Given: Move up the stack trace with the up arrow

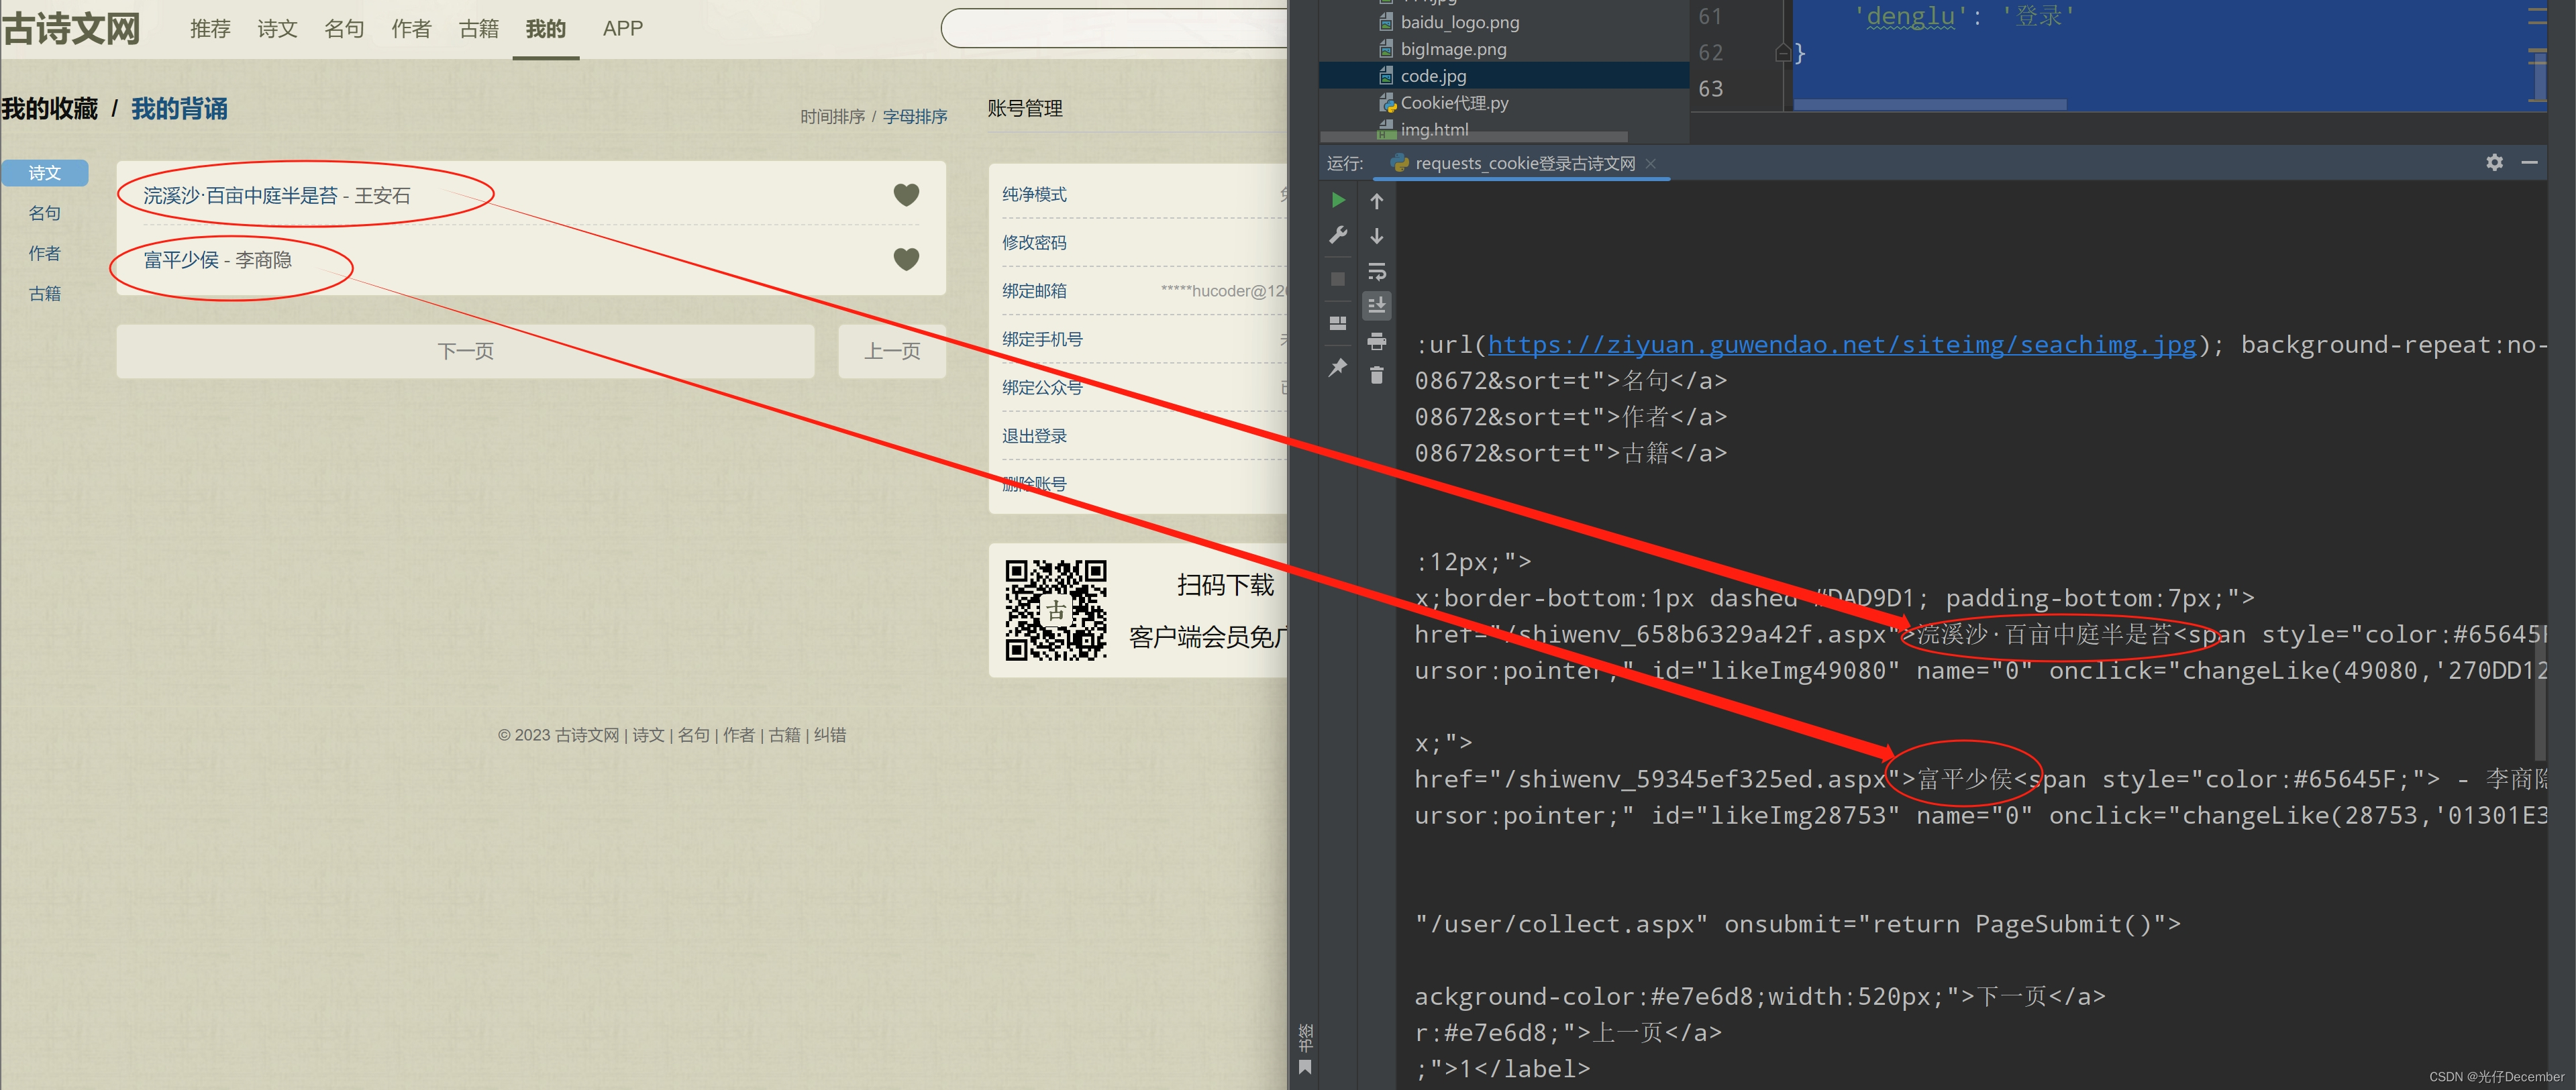Looking at the screenshot, I should pyautogui.click(x=1377, y=201).
